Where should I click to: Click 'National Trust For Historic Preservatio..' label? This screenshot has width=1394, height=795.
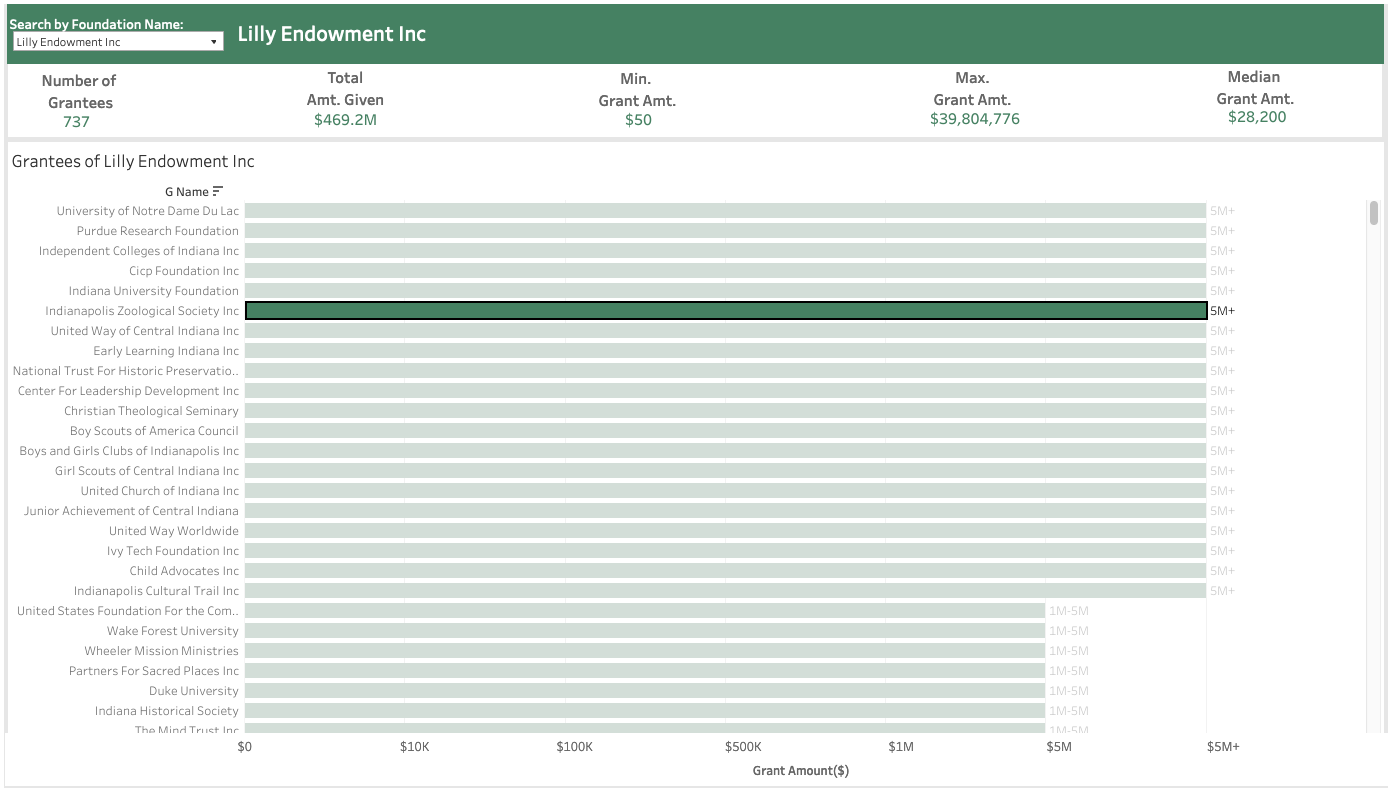click(x=126, y=371)
